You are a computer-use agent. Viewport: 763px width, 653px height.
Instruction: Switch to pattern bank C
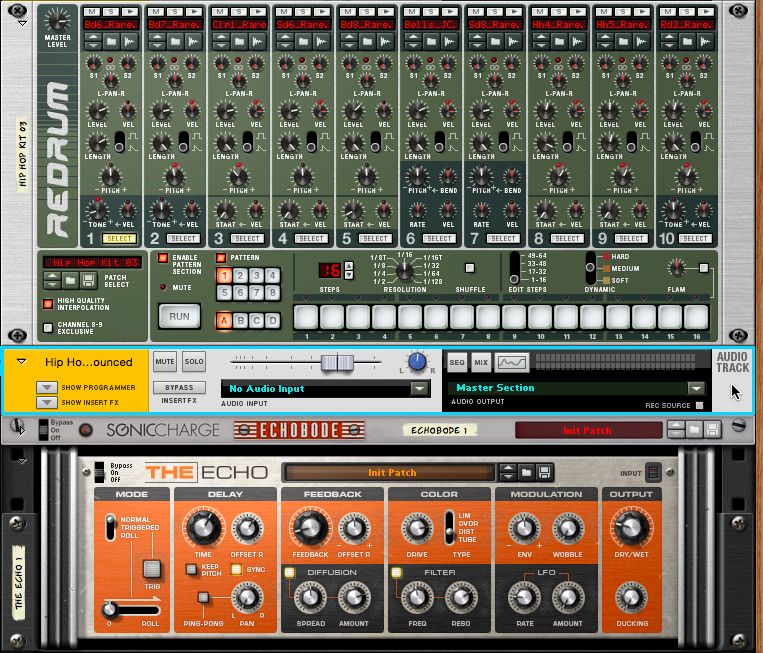pos(256,321)
